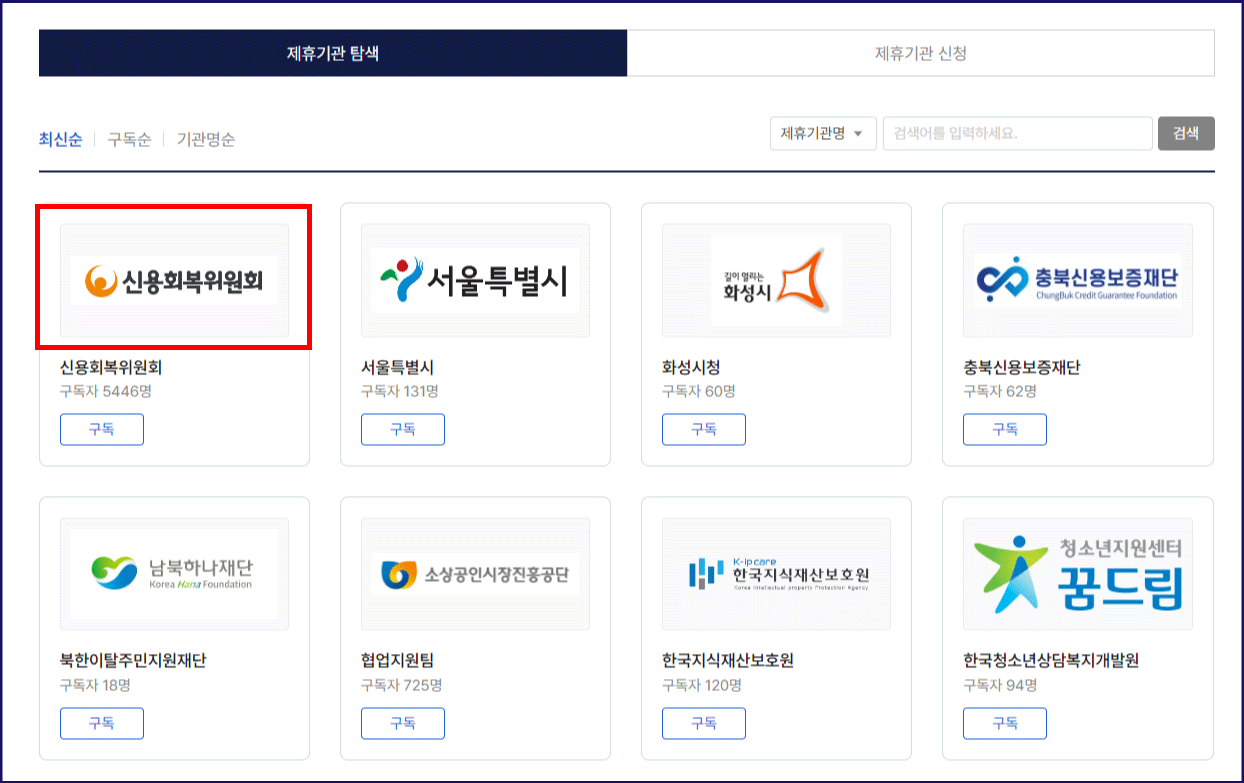This screenshot has height=783, width=1244.
Task: Subscribe to 협업지원팀 with 구독 button
Action: pyautogui.click(x=403, y=723)
